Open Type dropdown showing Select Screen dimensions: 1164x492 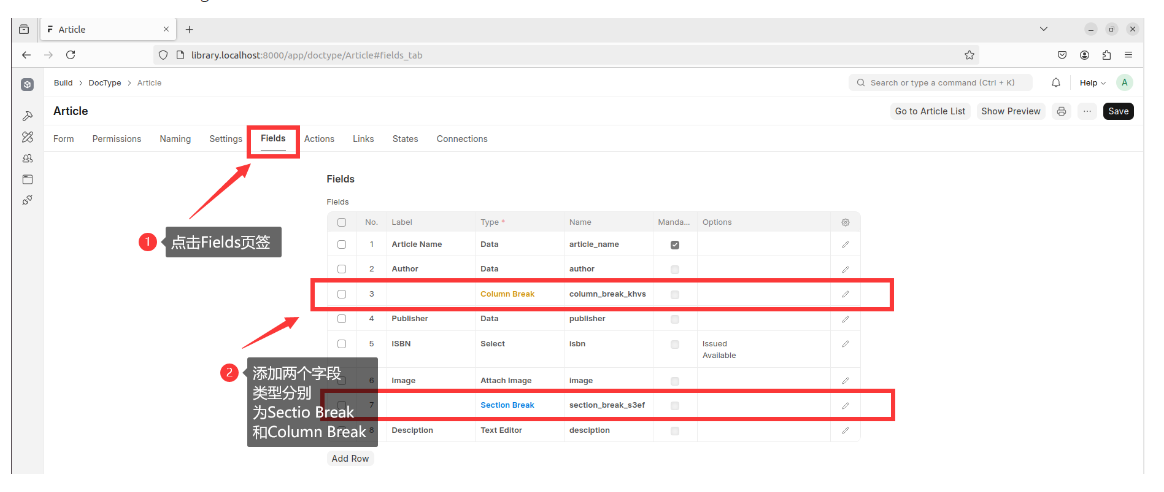pyautogui.click(x=520, y=349)
